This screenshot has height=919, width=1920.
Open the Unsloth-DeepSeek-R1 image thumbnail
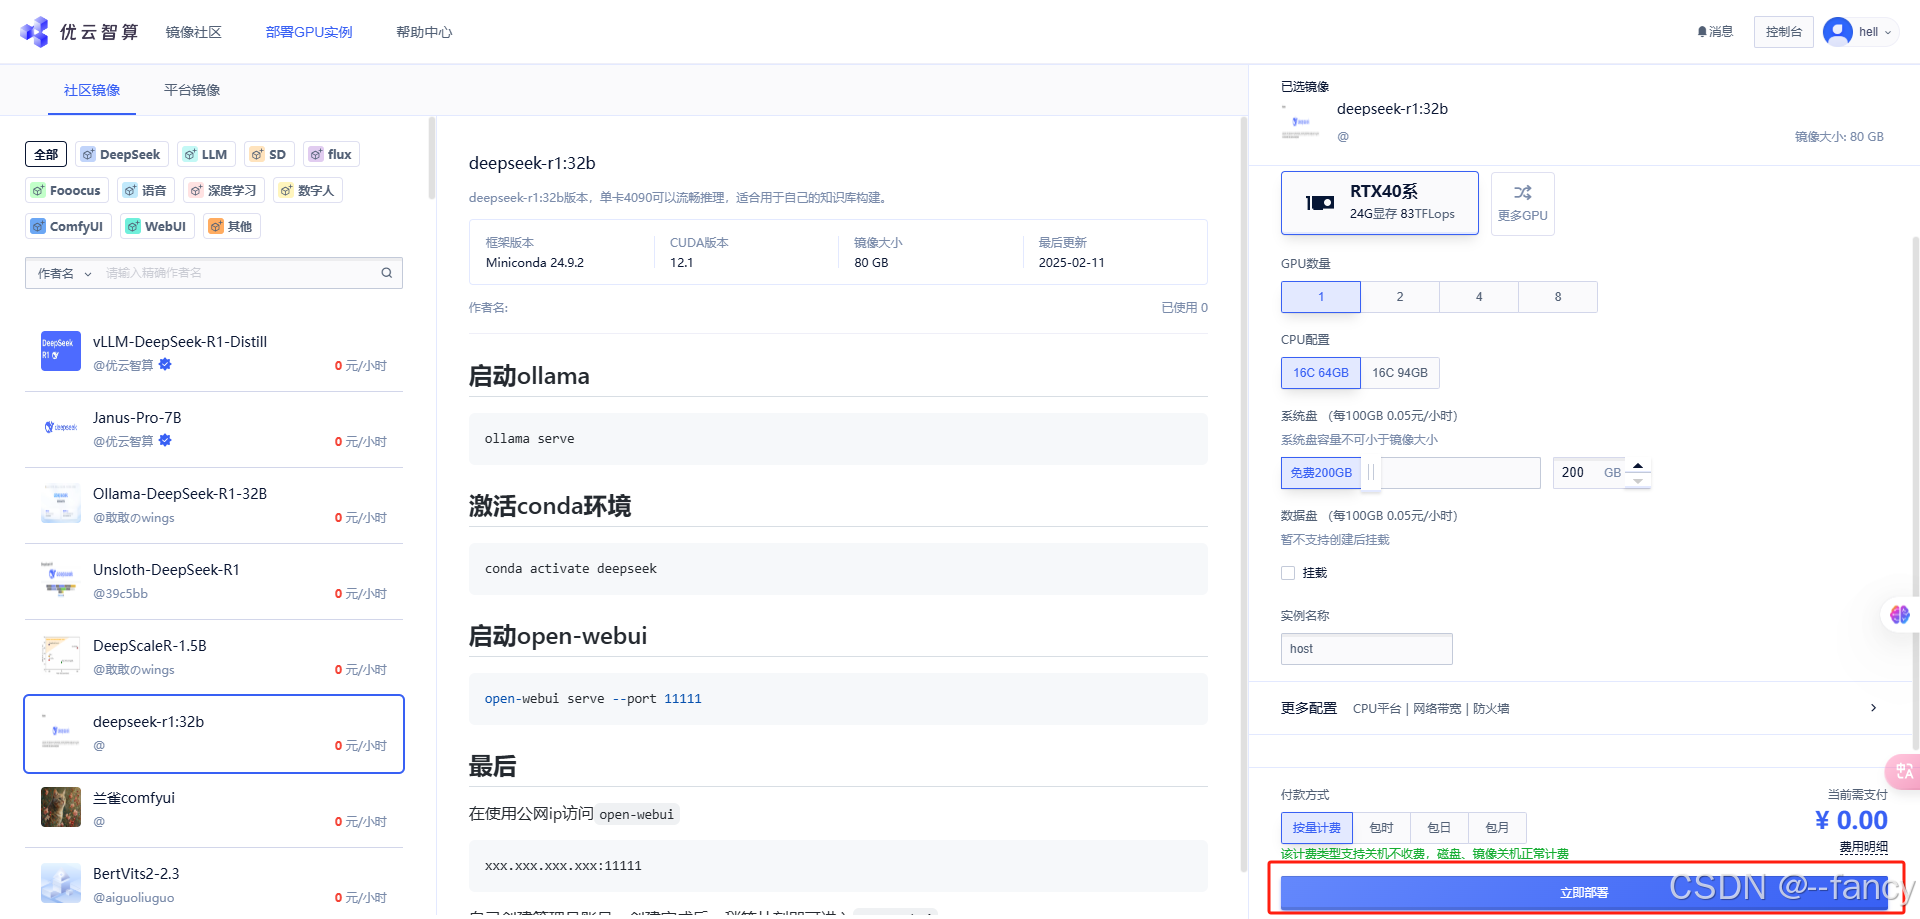(61, 579)
